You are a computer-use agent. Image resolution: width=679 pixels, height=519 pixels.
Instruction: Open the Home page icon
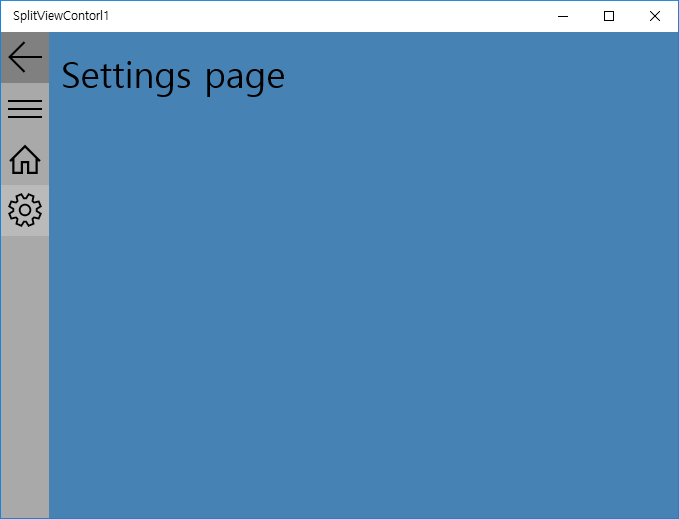coord(25,160)
